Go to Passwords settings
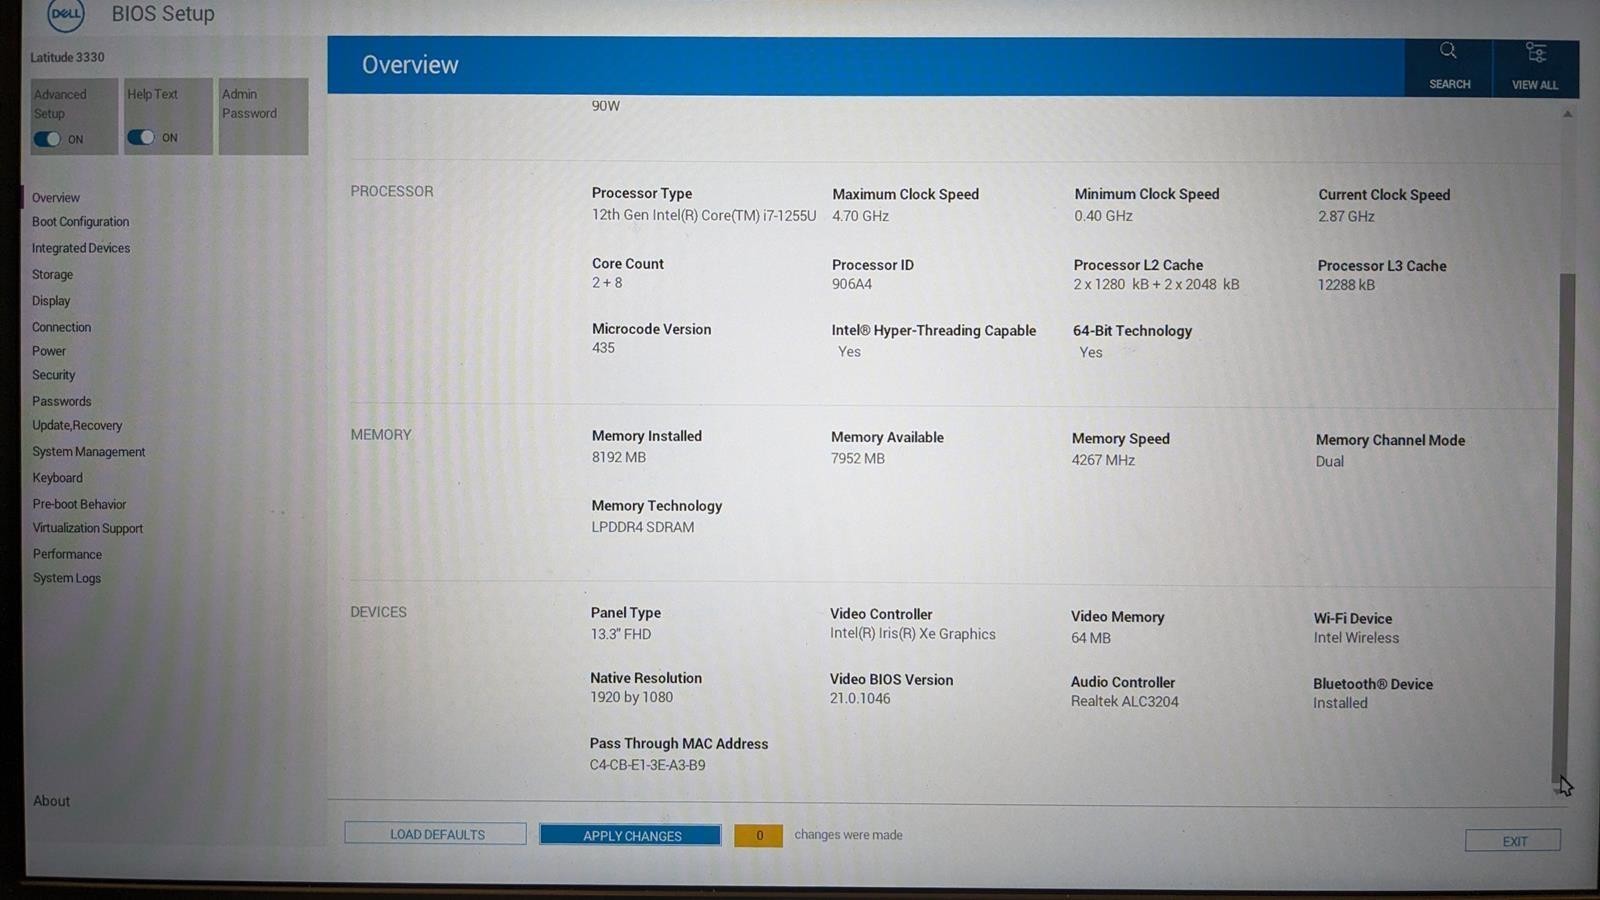This screenshot has height=900, width=1600. pyautogui.click(x=61, y=401)
